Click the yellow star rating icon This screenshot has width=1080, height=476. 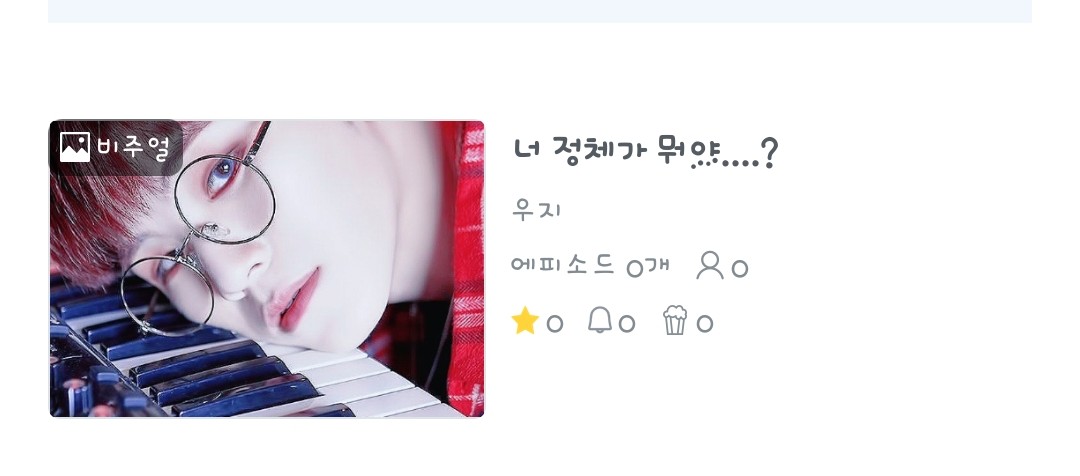click(525, 321)
